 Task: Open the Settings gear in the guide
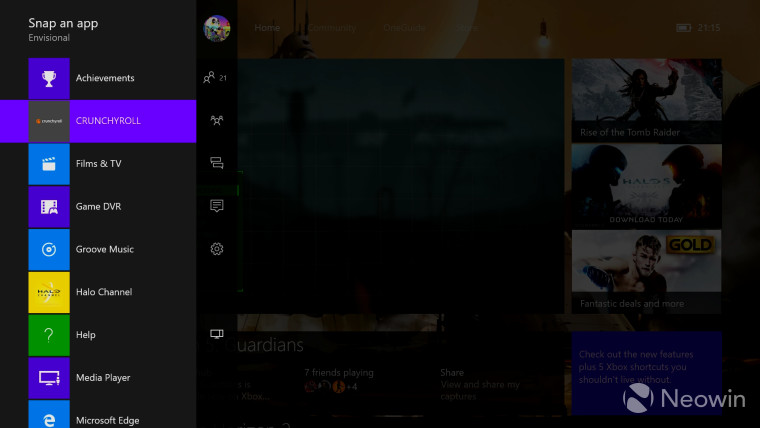[x=217, y=249]
